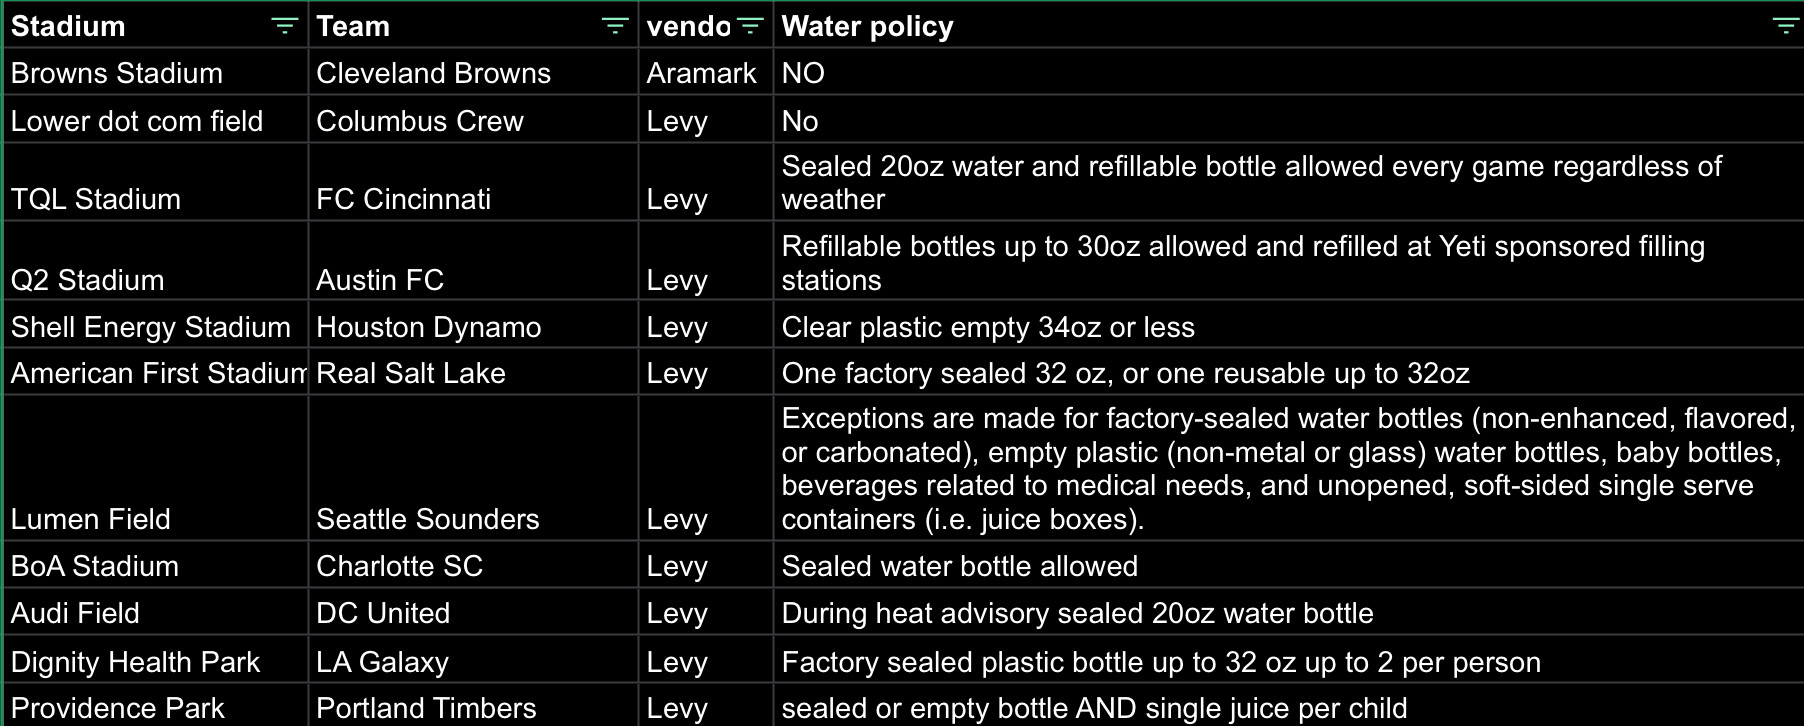The height and width of the screenshot is (726, 1804).
Task: Open the Team column filter icon
Action: (x=615, y=26)
